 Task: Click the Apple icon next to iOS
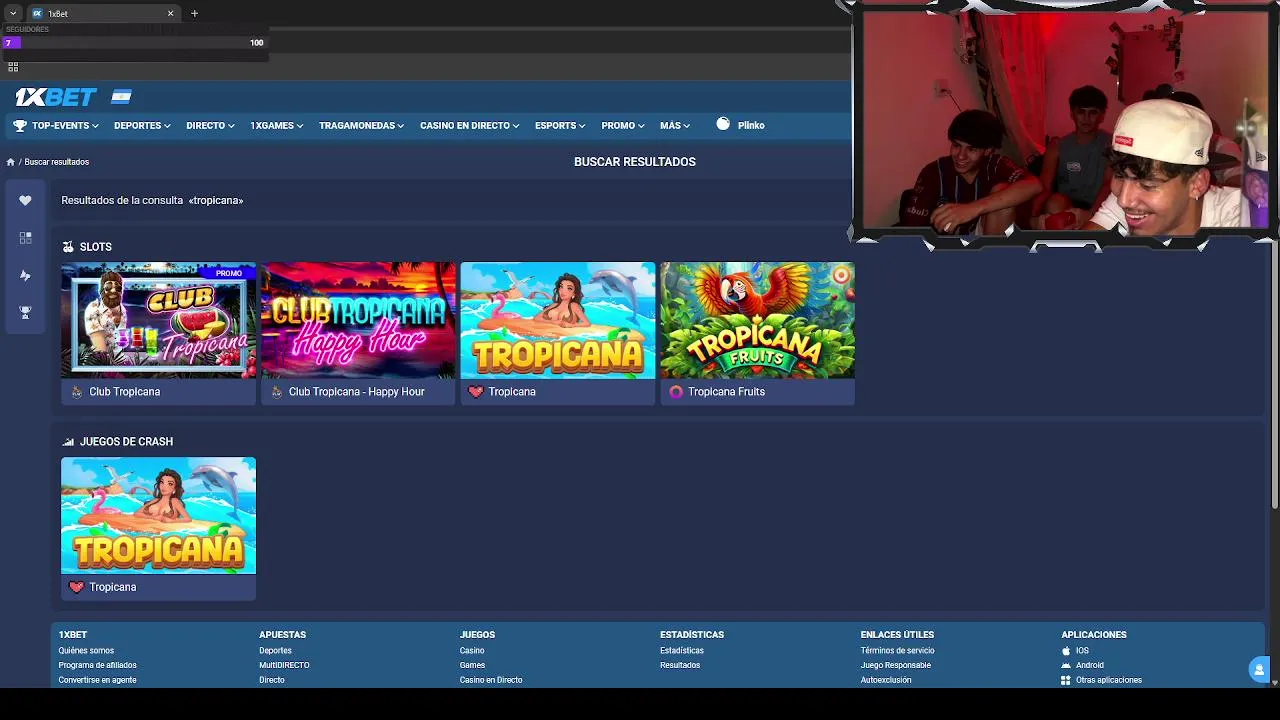pyautogui.click(x=1066, y=650)
